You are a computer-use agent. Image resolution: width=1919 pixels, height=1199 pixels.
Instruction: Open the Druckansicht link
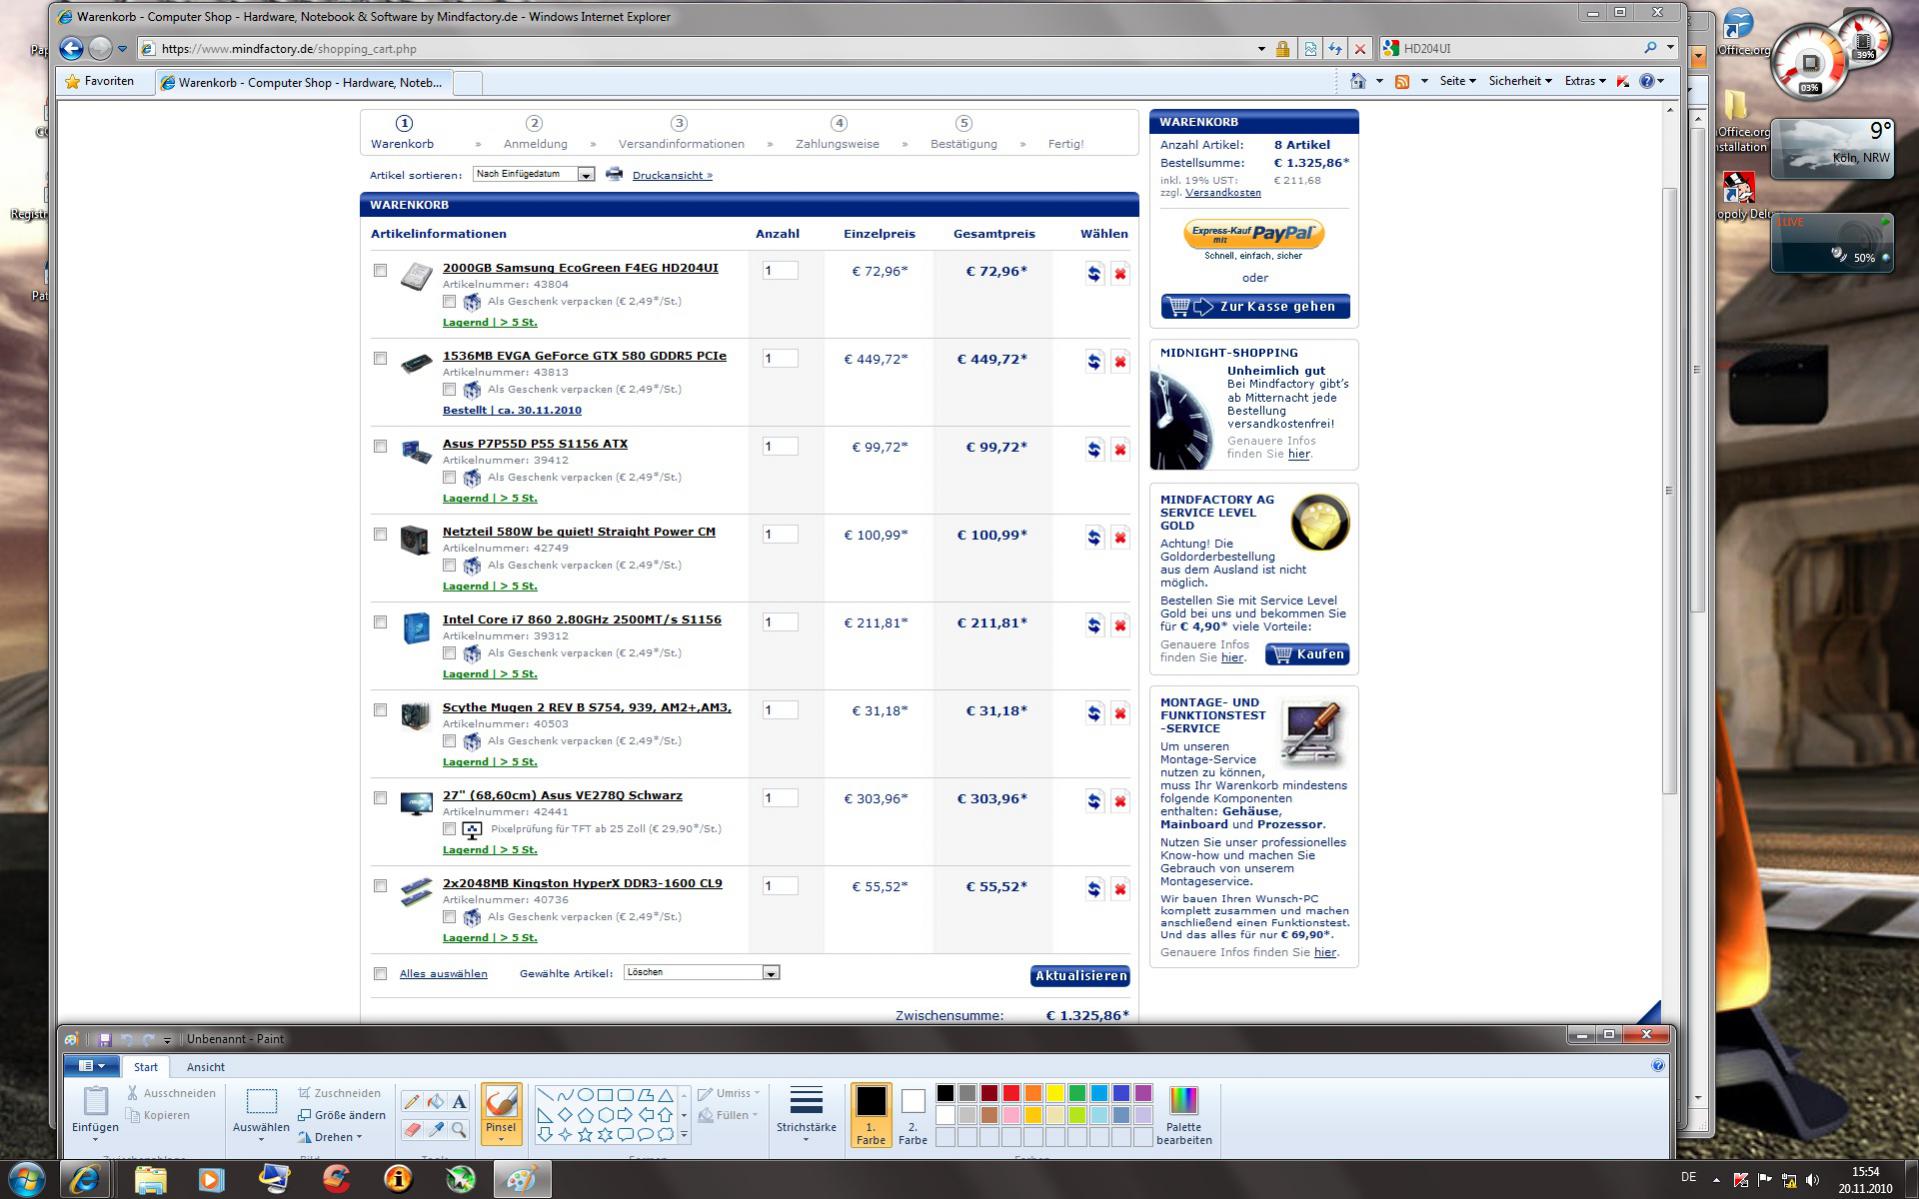coord(672,175)
